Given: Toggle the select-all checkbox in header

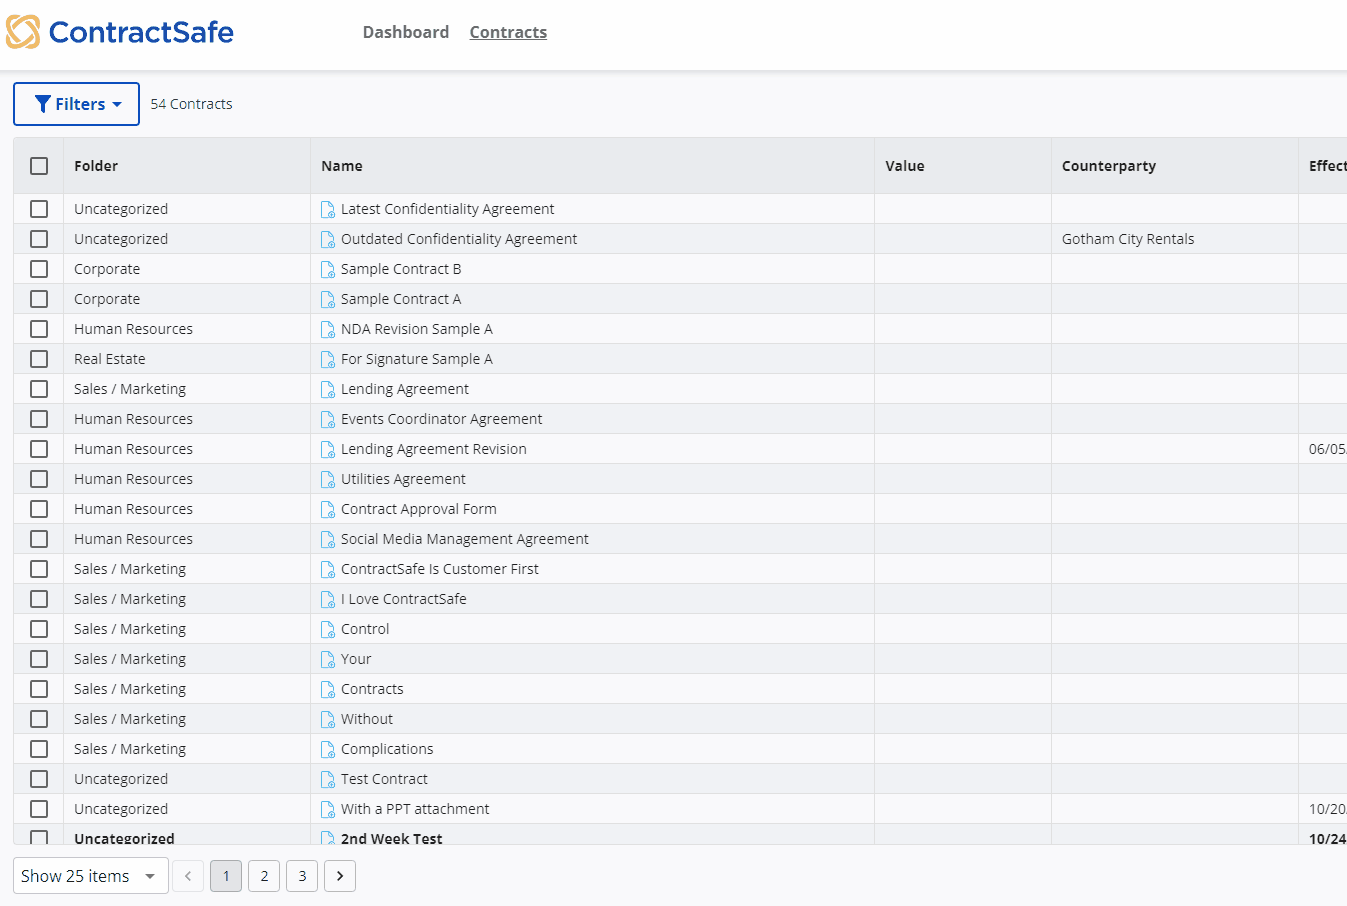Looking at the screenshot, I should tap(39, 166).
